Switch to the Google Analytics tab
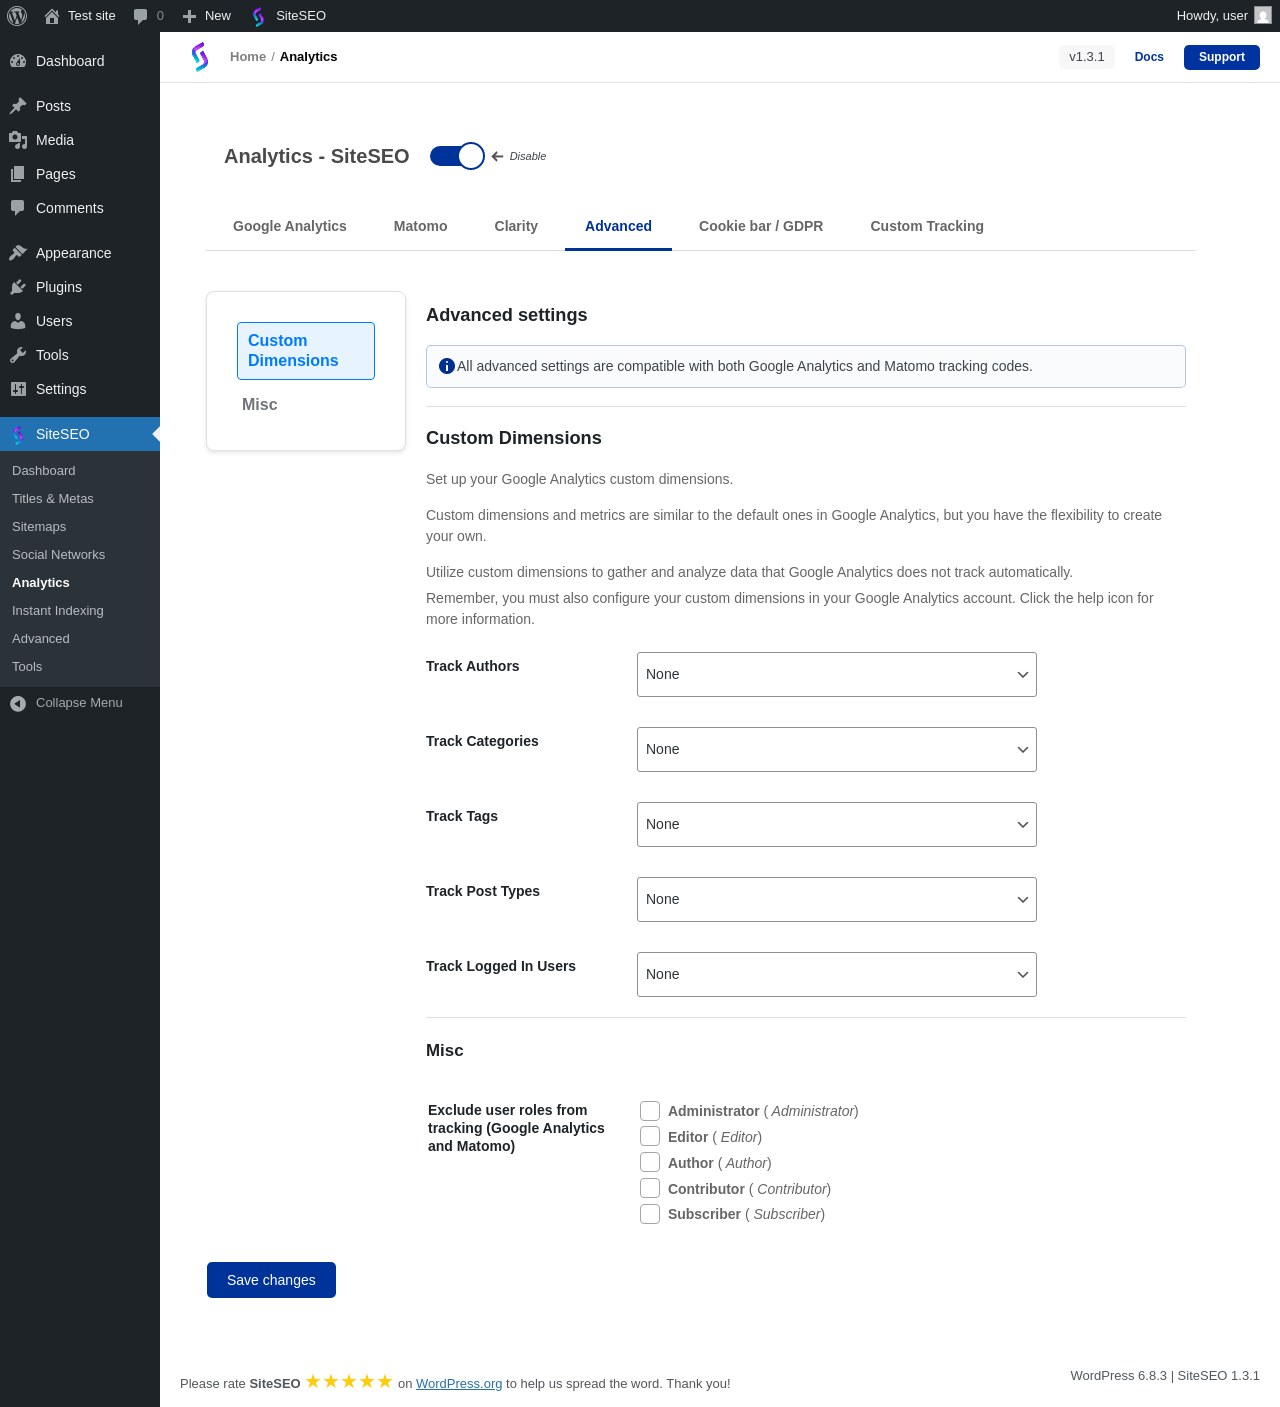 coord(290,226)
